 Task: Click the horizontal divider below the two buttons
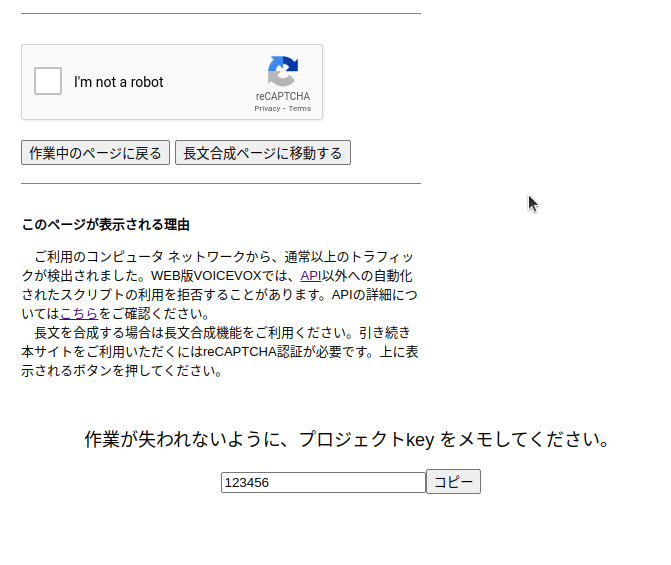click(221, 184)
